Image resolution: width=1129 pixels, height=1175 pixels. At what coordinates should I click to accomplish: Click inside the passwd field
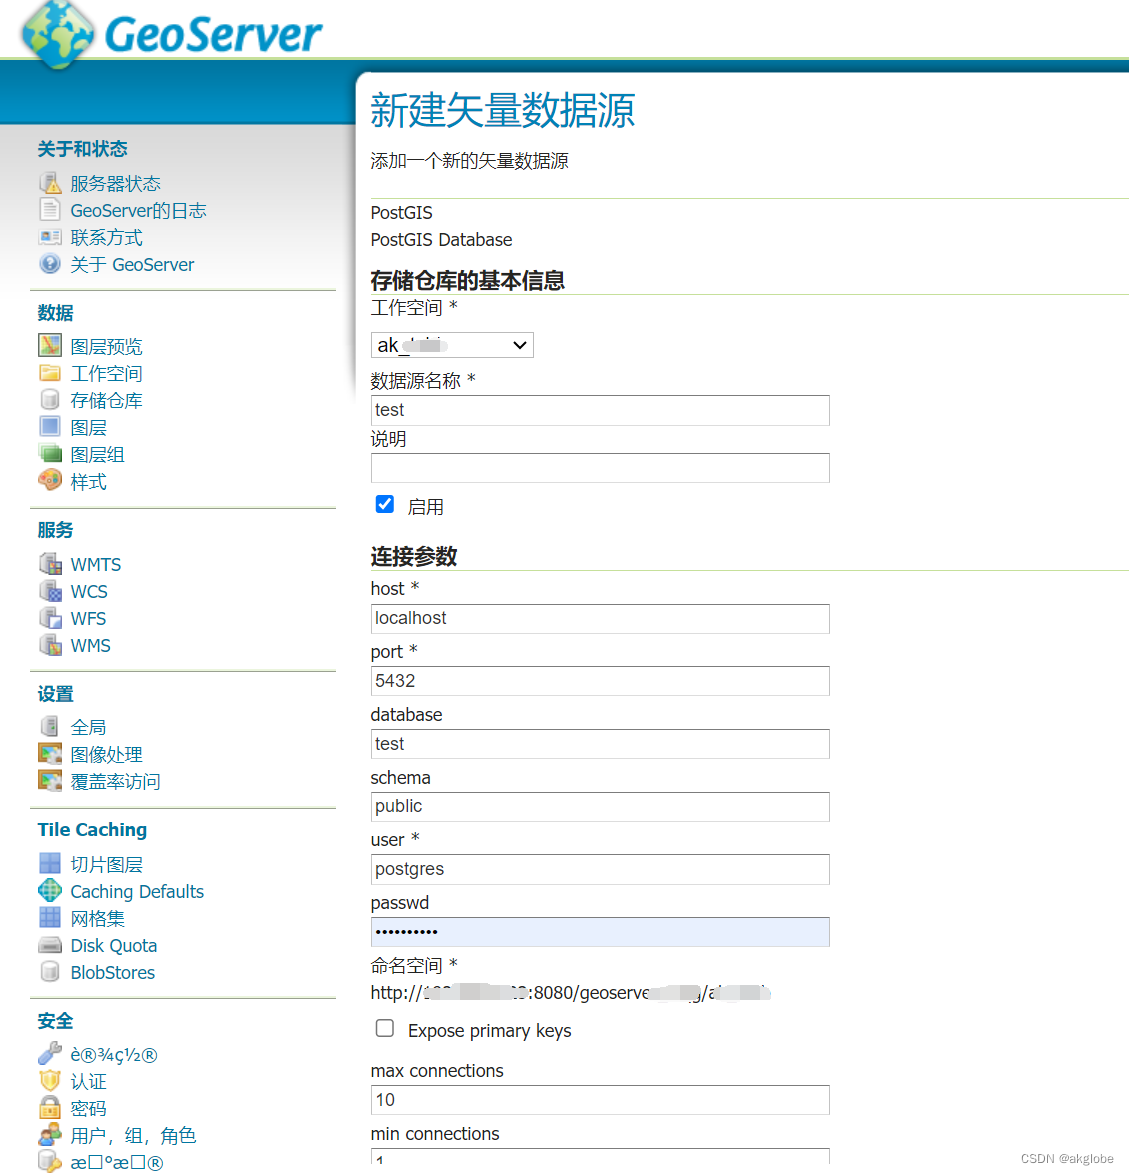pyautogui.click(x=600, y=932)
